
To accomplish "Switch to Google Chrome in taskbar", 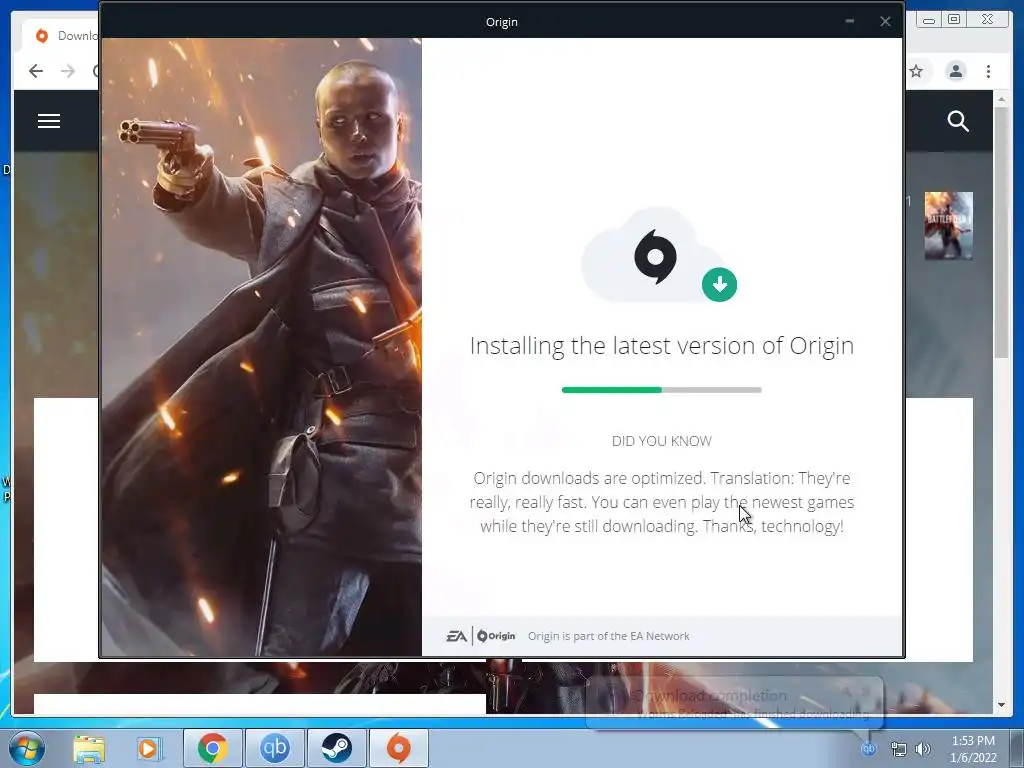I will [212, 748].
